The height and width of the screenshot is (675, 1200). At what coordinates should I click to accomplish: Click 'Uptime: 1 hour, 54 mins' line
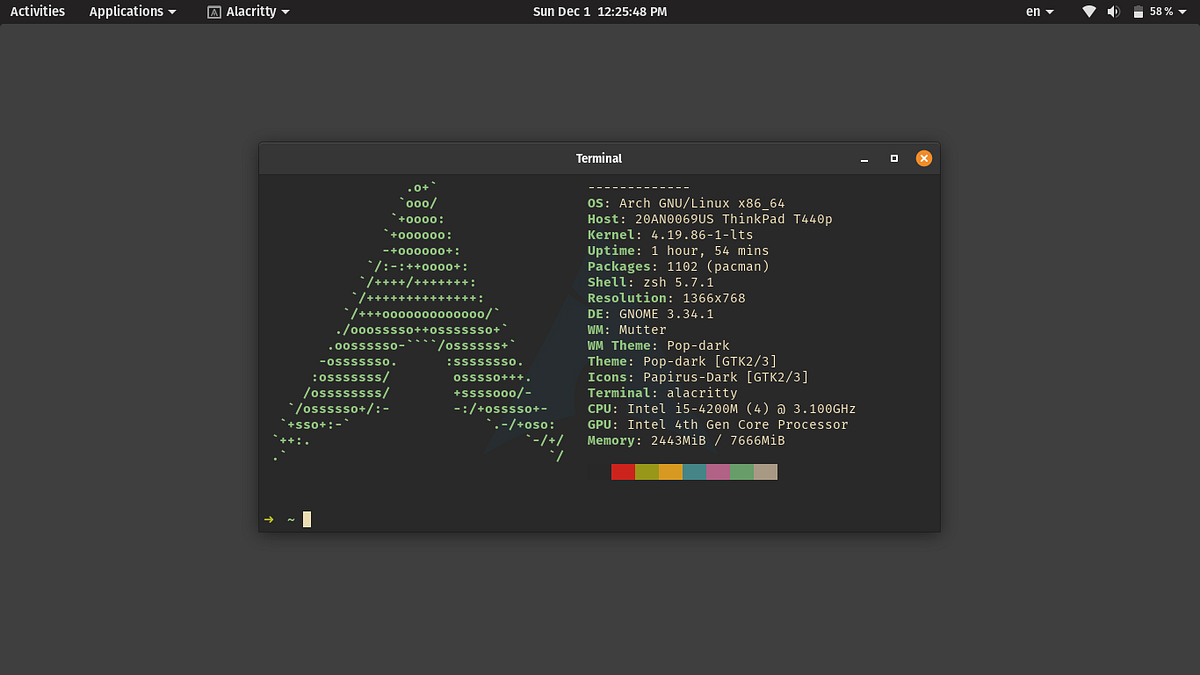[678, 251]
